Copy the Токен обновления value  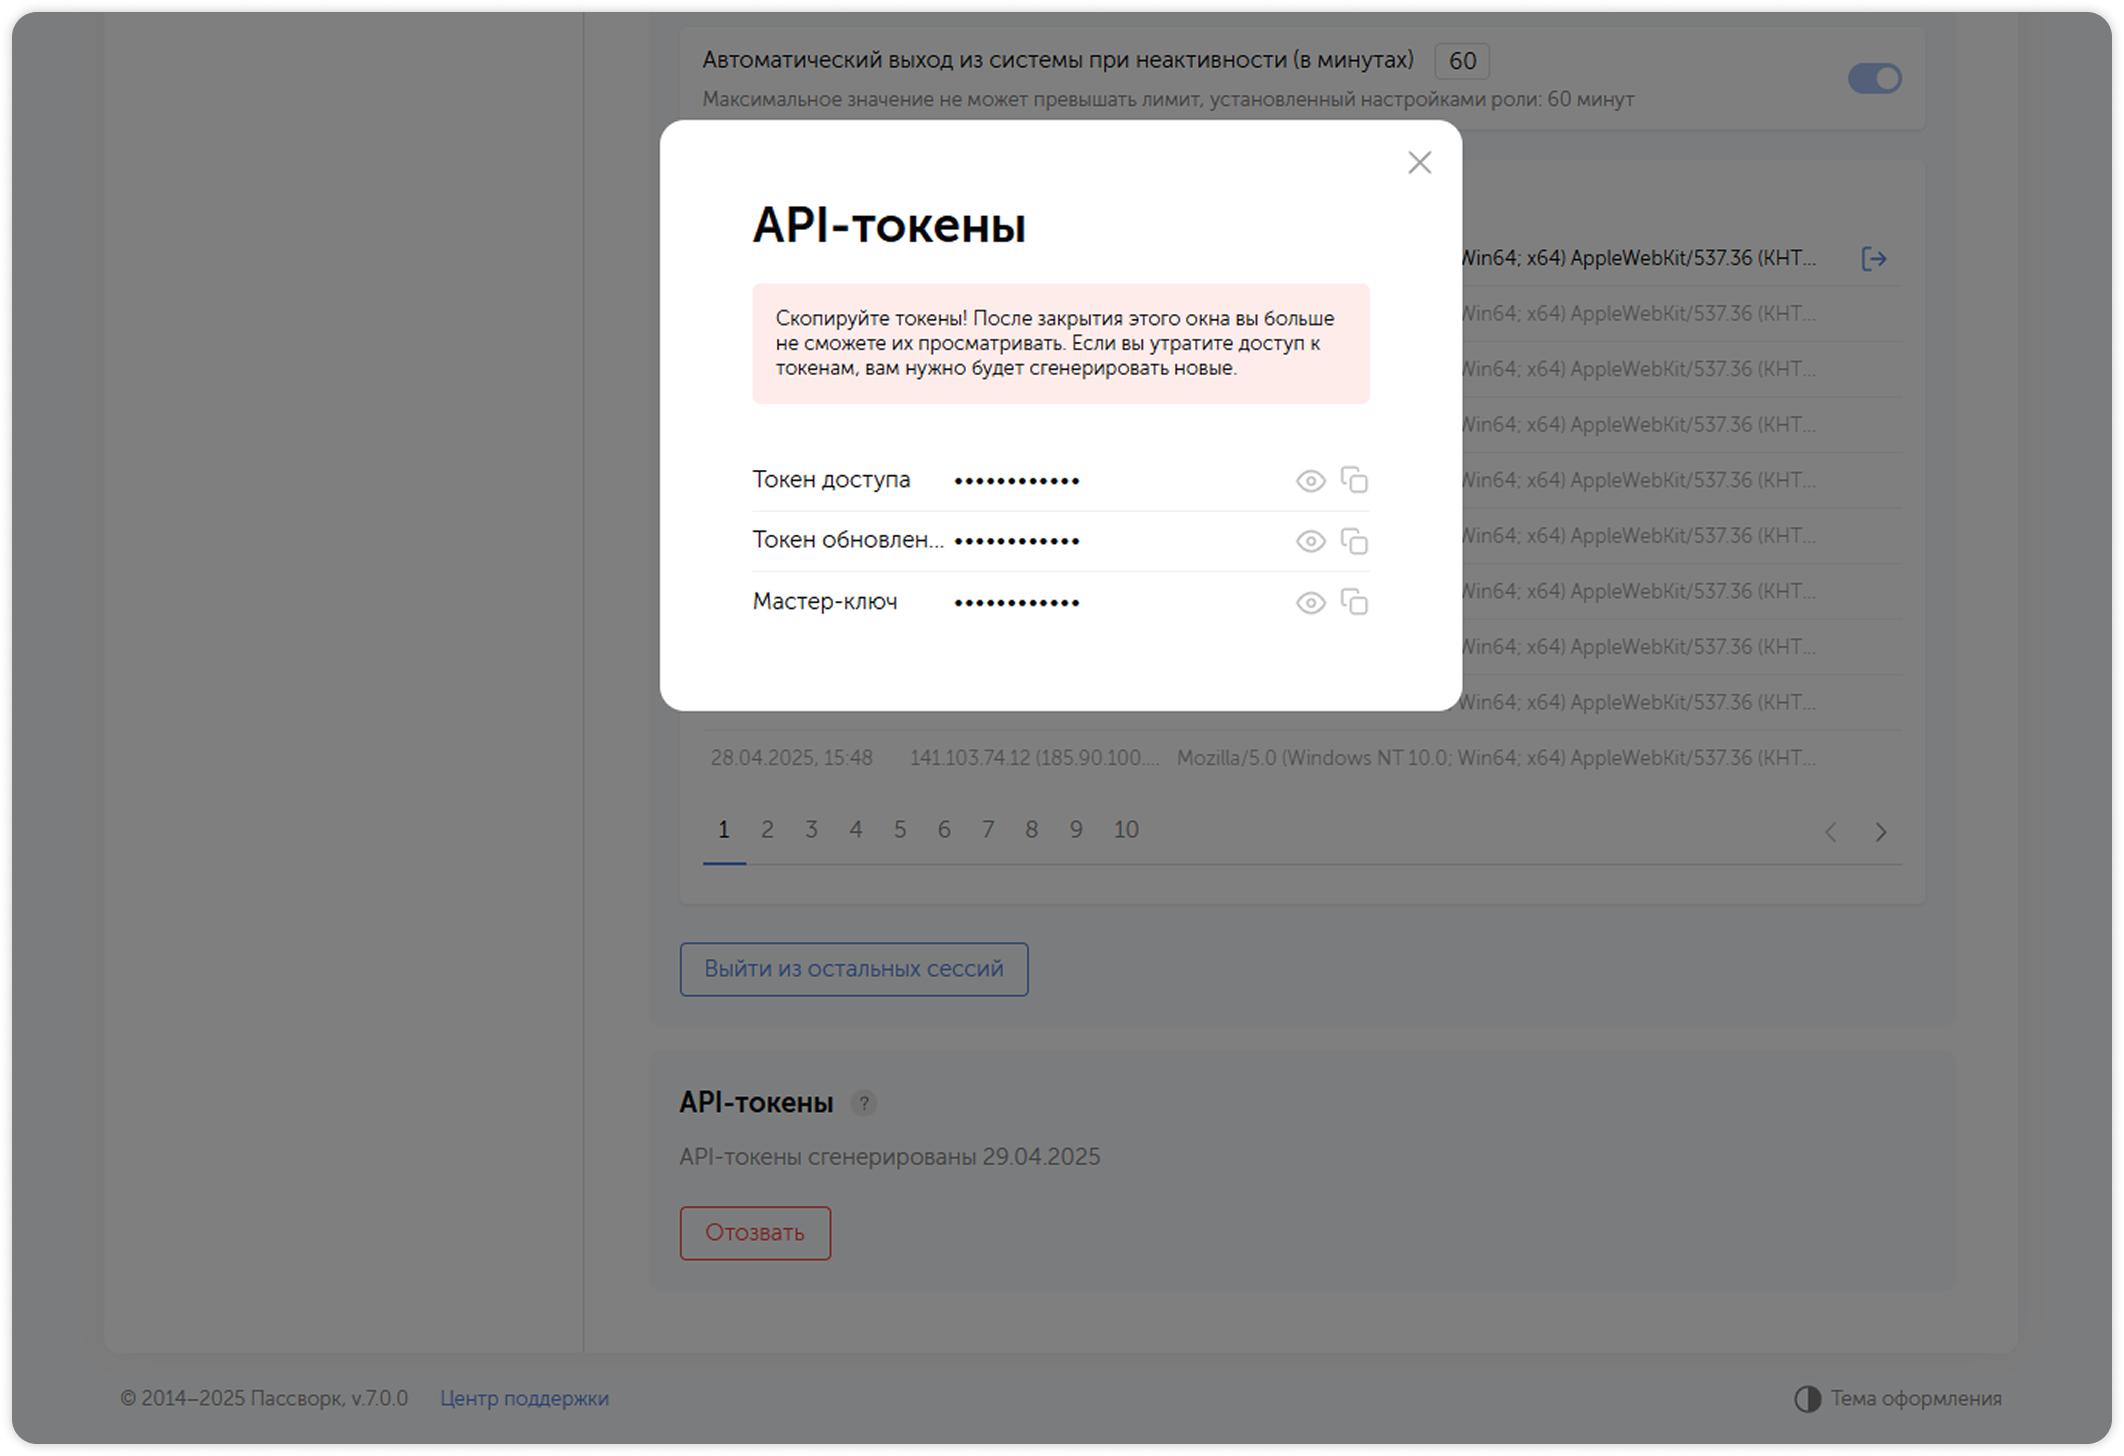coord(1354,541)
